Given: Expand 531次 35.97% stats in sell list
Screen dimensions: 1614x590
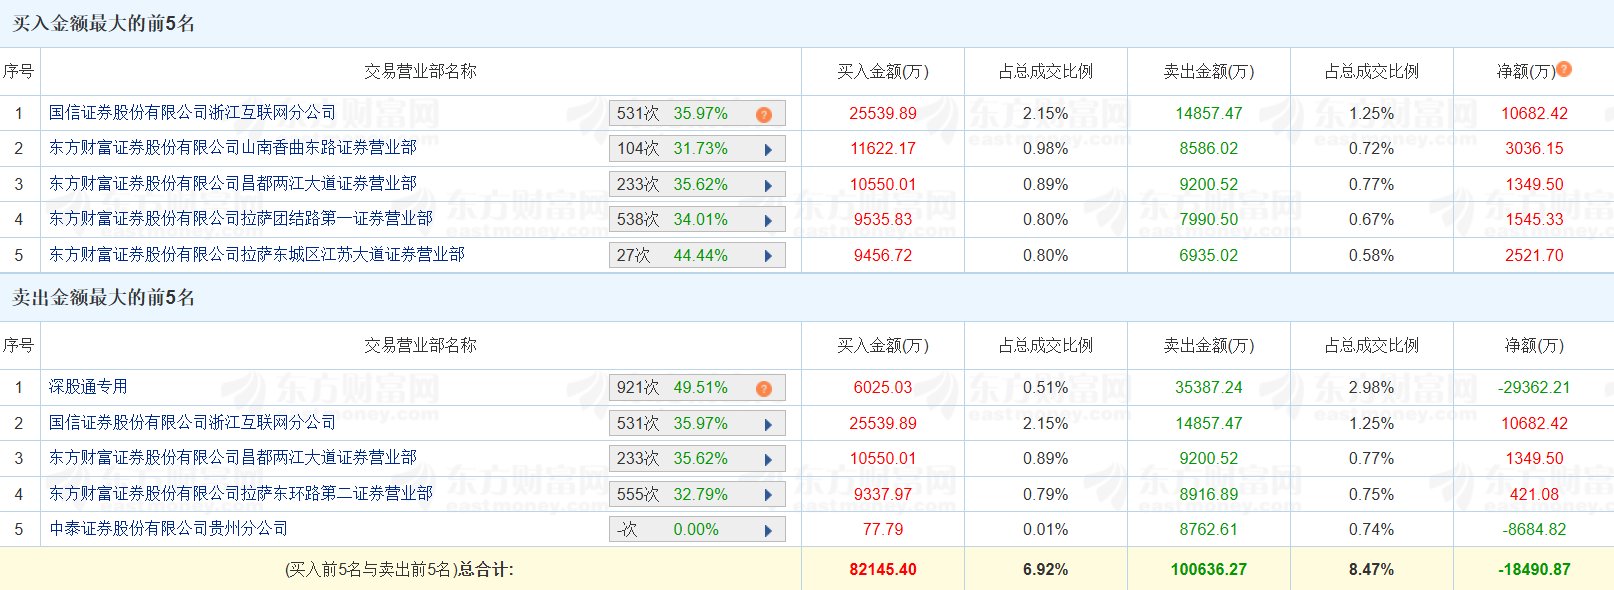Looking at the screenshot, I should coord(768,424).
